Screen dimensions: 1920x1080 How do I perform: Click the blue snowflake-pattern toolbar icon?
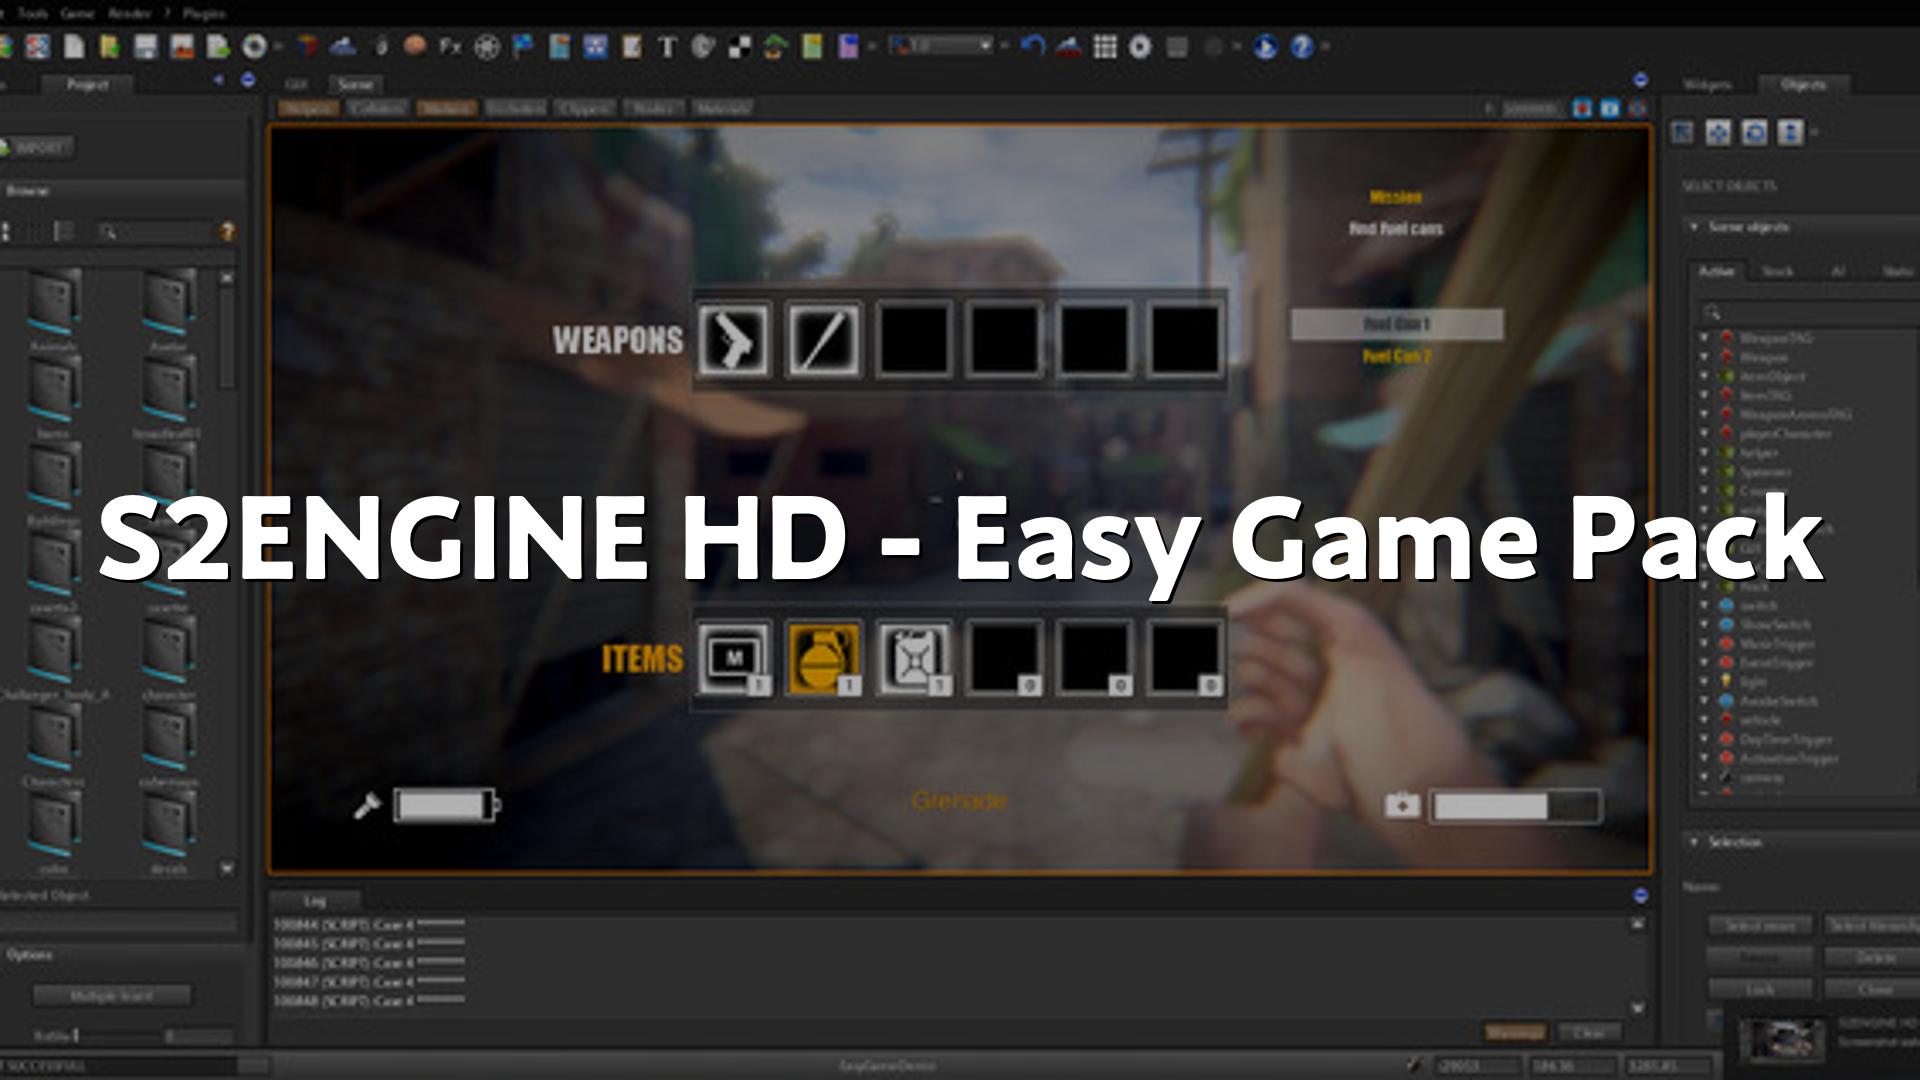[596, 47]
